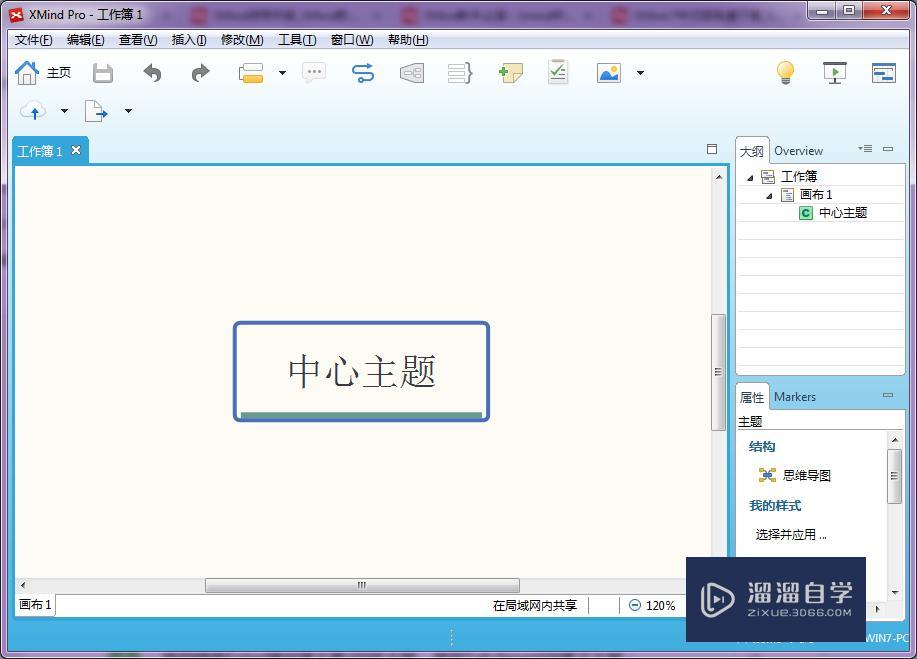
Task: Click canvas scroll left arrow
Action: [23, 585]
